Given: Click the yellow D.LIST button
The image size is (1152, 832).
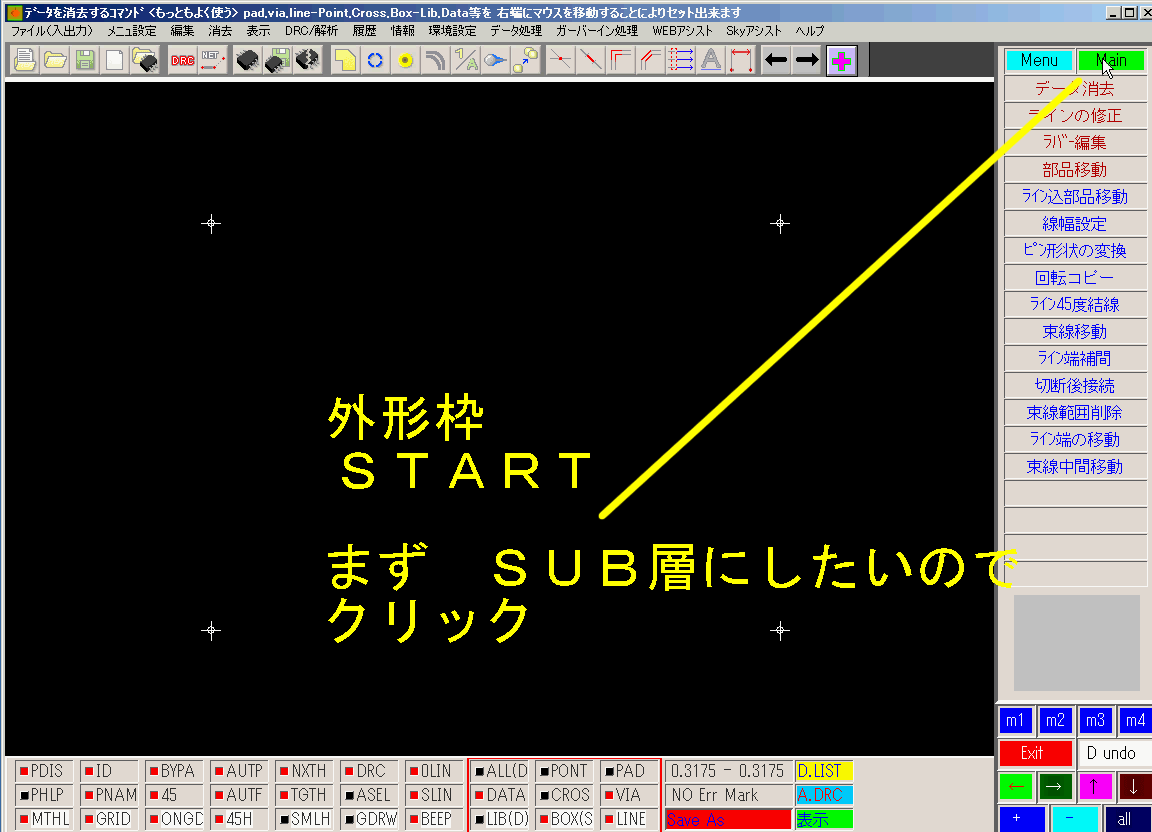Looking at the screenshot, I should (824, 771).
